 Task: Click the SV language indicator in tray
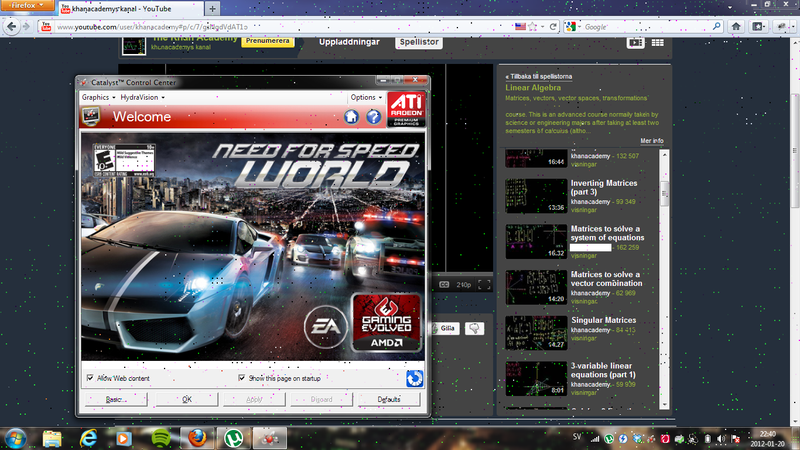point(577,437)
